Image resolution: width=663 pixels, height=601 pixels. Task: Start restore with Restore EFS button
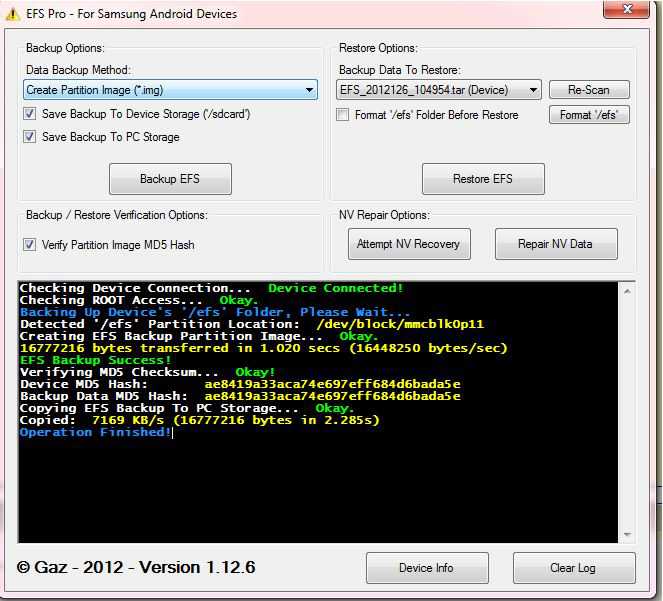(483, 179)
